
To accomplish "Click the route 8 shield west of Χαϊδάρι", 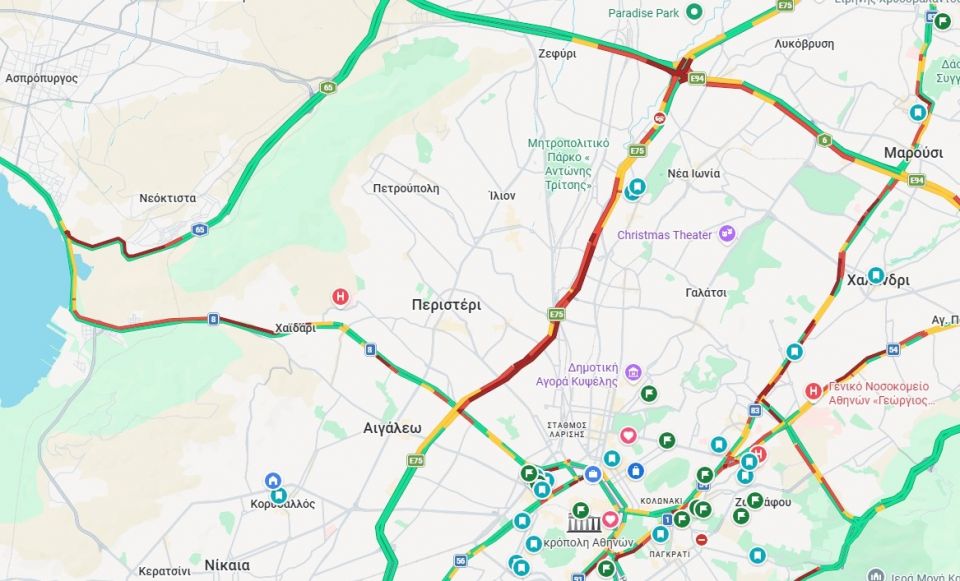I will (213, 318).
